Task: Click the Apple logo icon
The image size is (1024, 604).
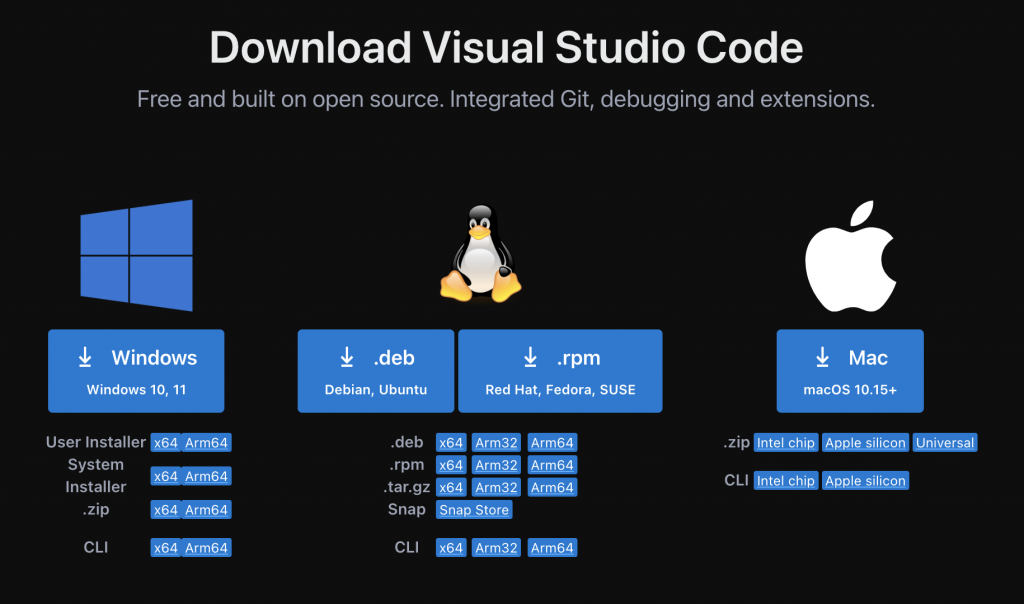Action: (850, 256)
